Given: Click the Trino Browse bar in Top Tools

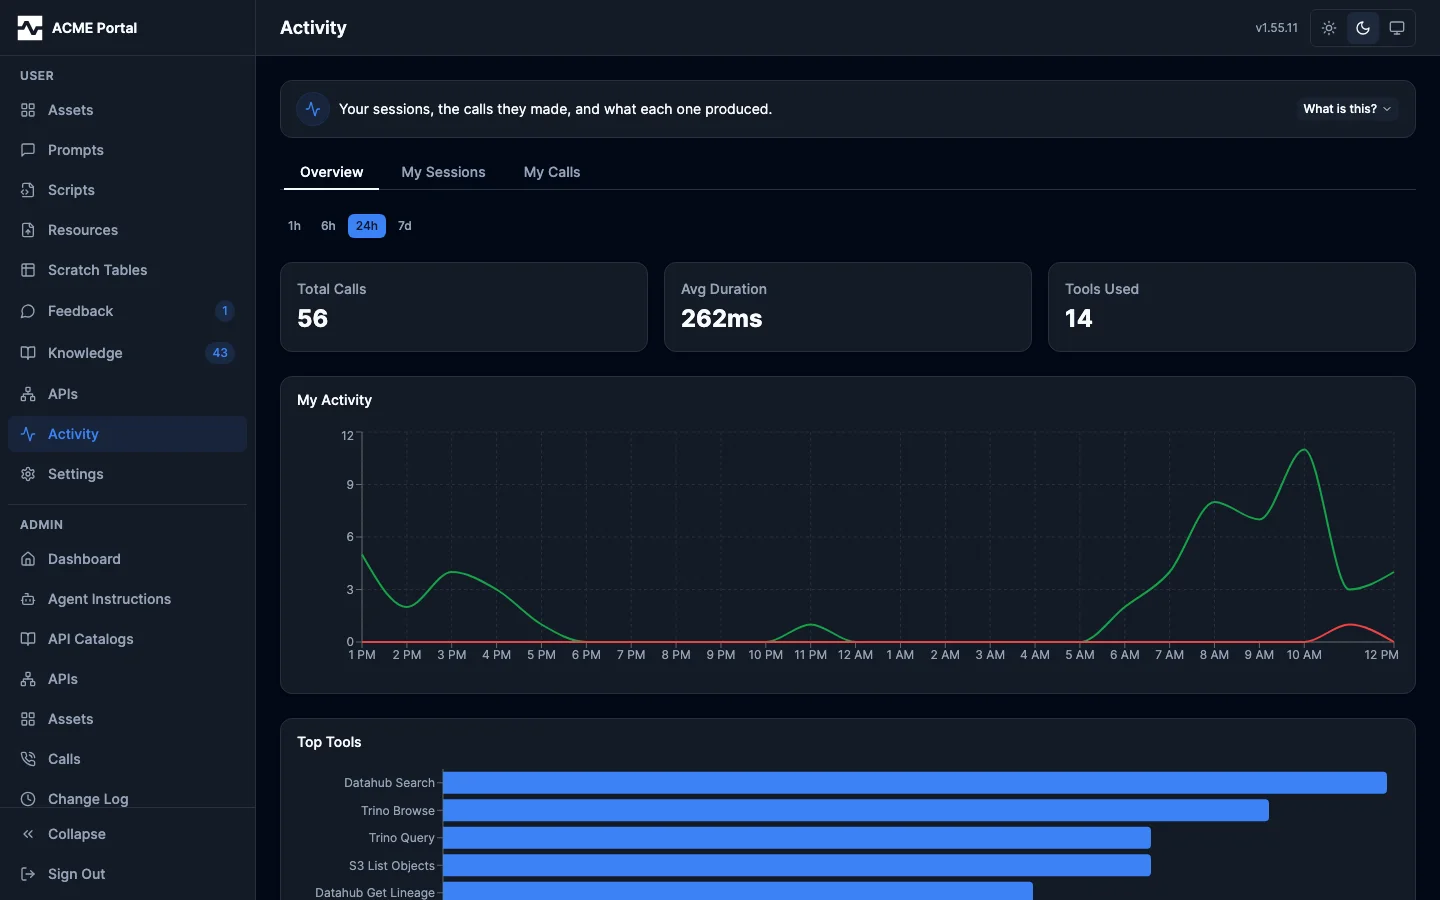Looking at the screenshot, I should (x=856, y=810).
